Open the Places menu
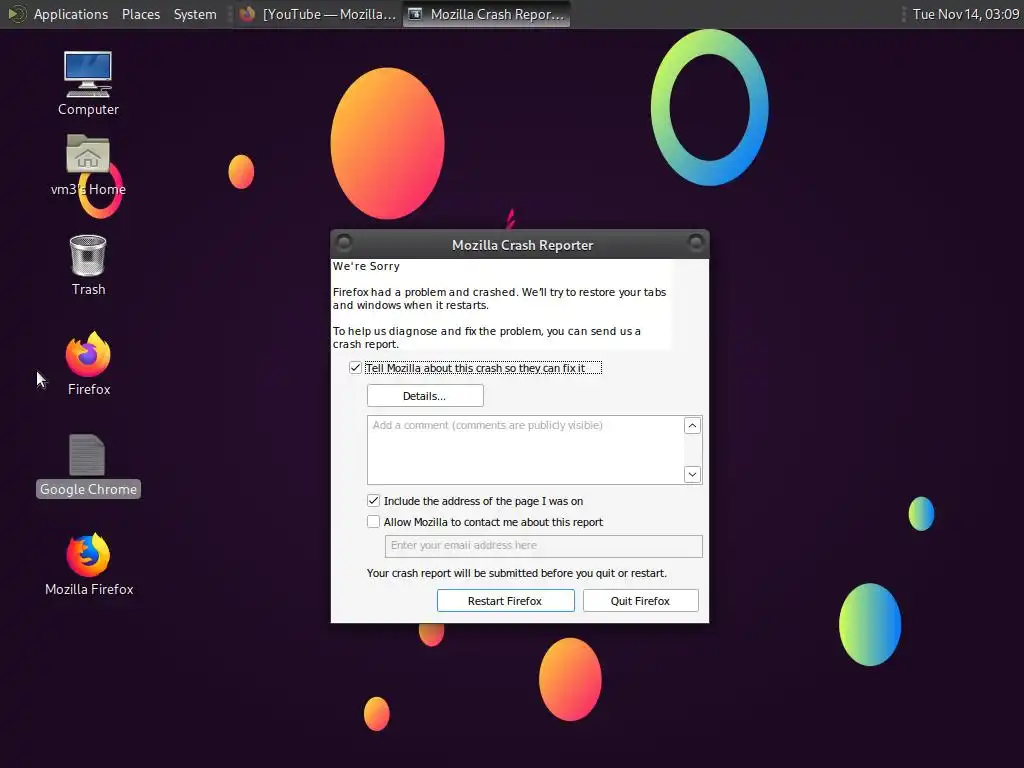The width and height of the screenshot is (1024, 768). tap(141, 14)
